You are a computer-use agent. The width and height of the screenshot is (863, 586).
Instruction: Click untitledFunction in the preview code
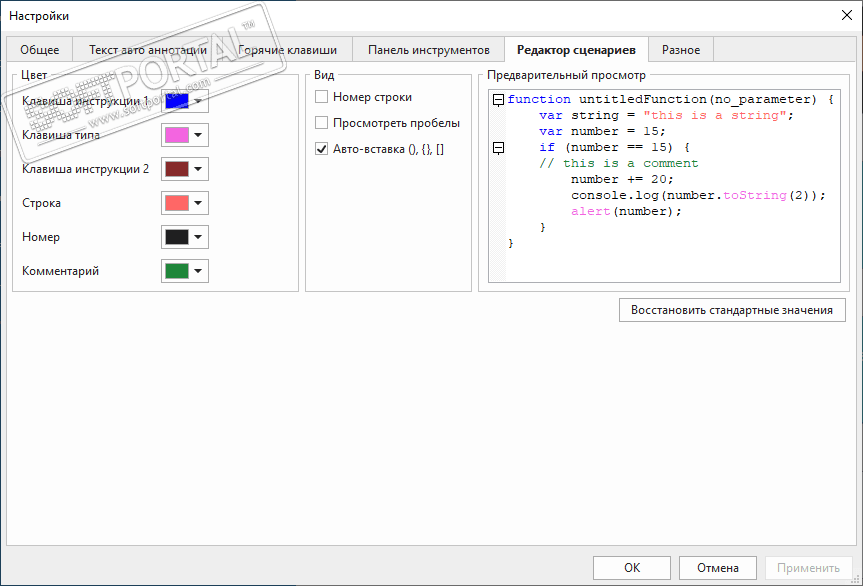tap(643, 100)
